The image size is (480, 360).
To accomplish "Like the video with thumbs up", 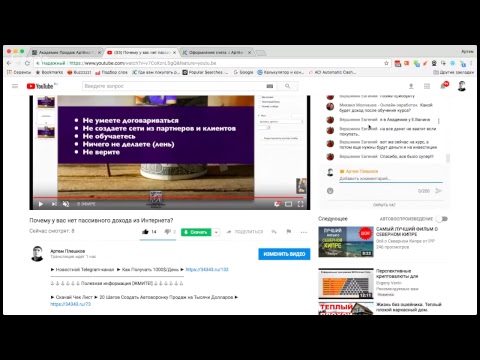I will (x=145, y=232).
